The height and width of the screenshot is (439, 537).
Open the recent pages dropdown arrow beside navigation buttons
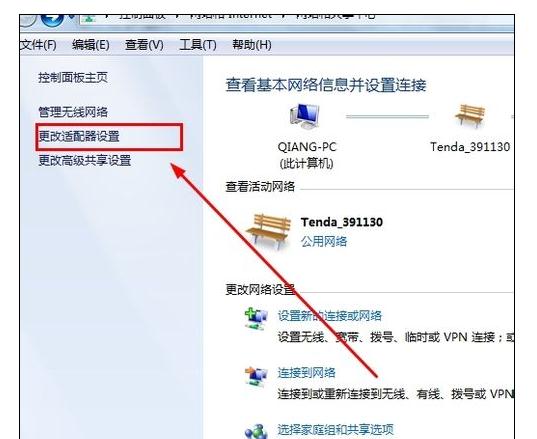[72, 17]
